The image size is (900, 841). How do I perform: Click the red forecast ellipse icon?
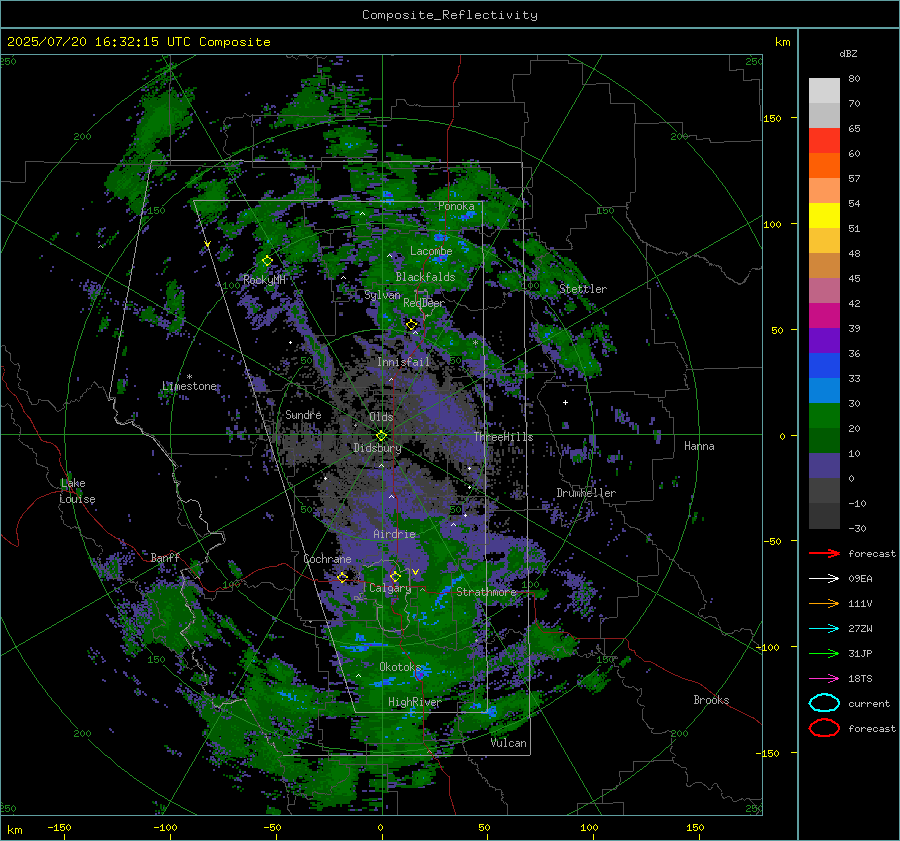[824, 728]
